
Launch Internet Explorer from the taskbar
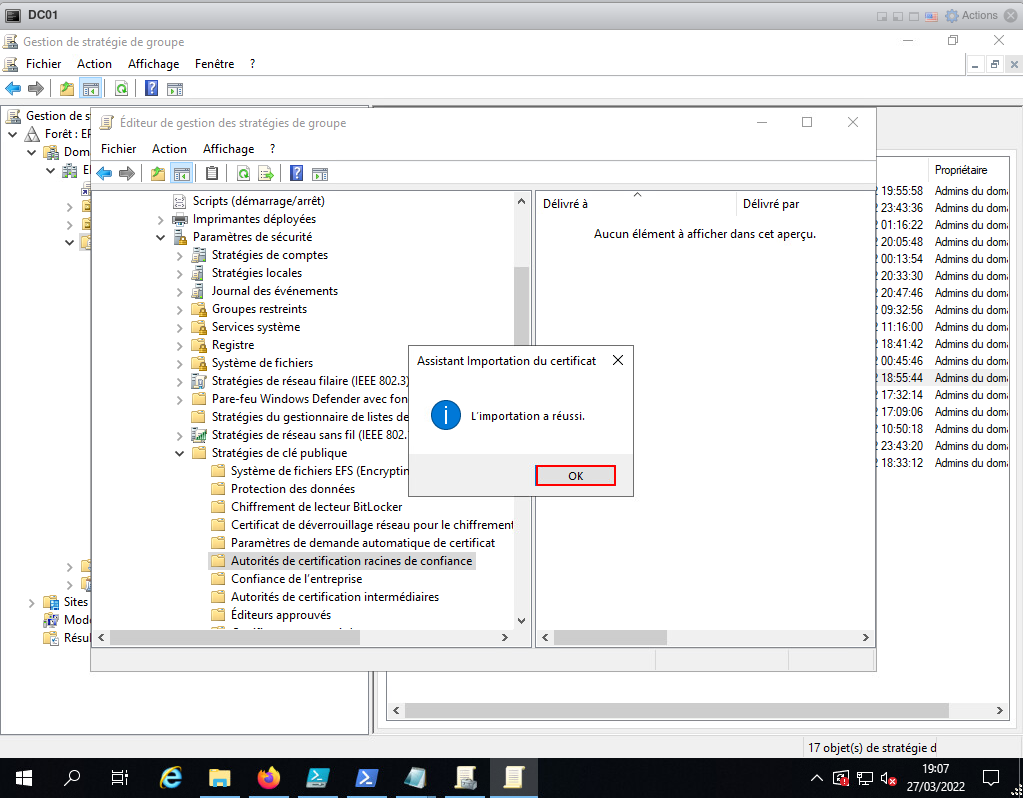click(x=172, y=777)
